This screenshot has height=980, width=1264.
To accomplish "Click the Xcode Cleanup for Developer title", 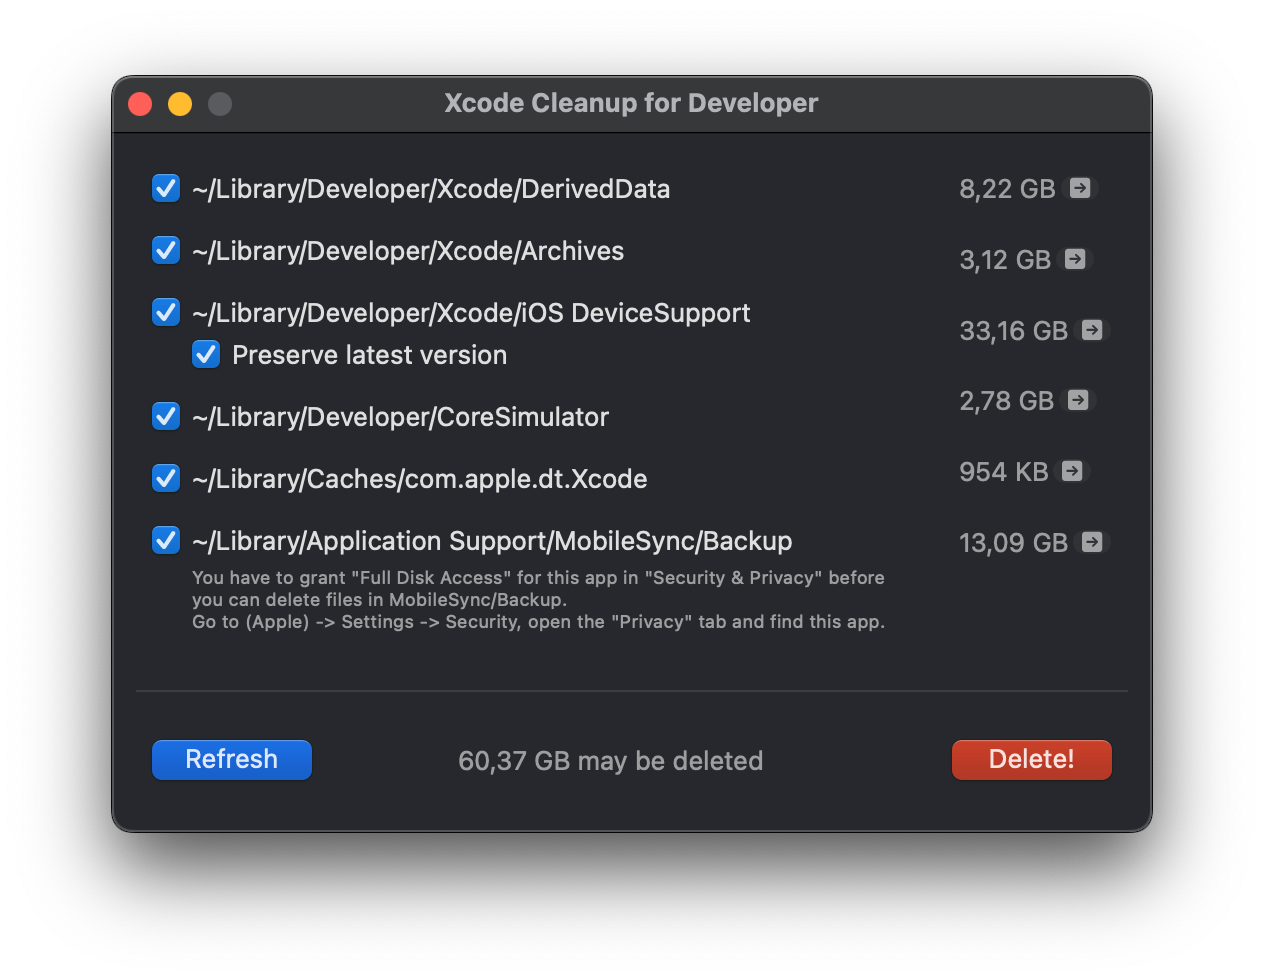I will coord(631,103).
